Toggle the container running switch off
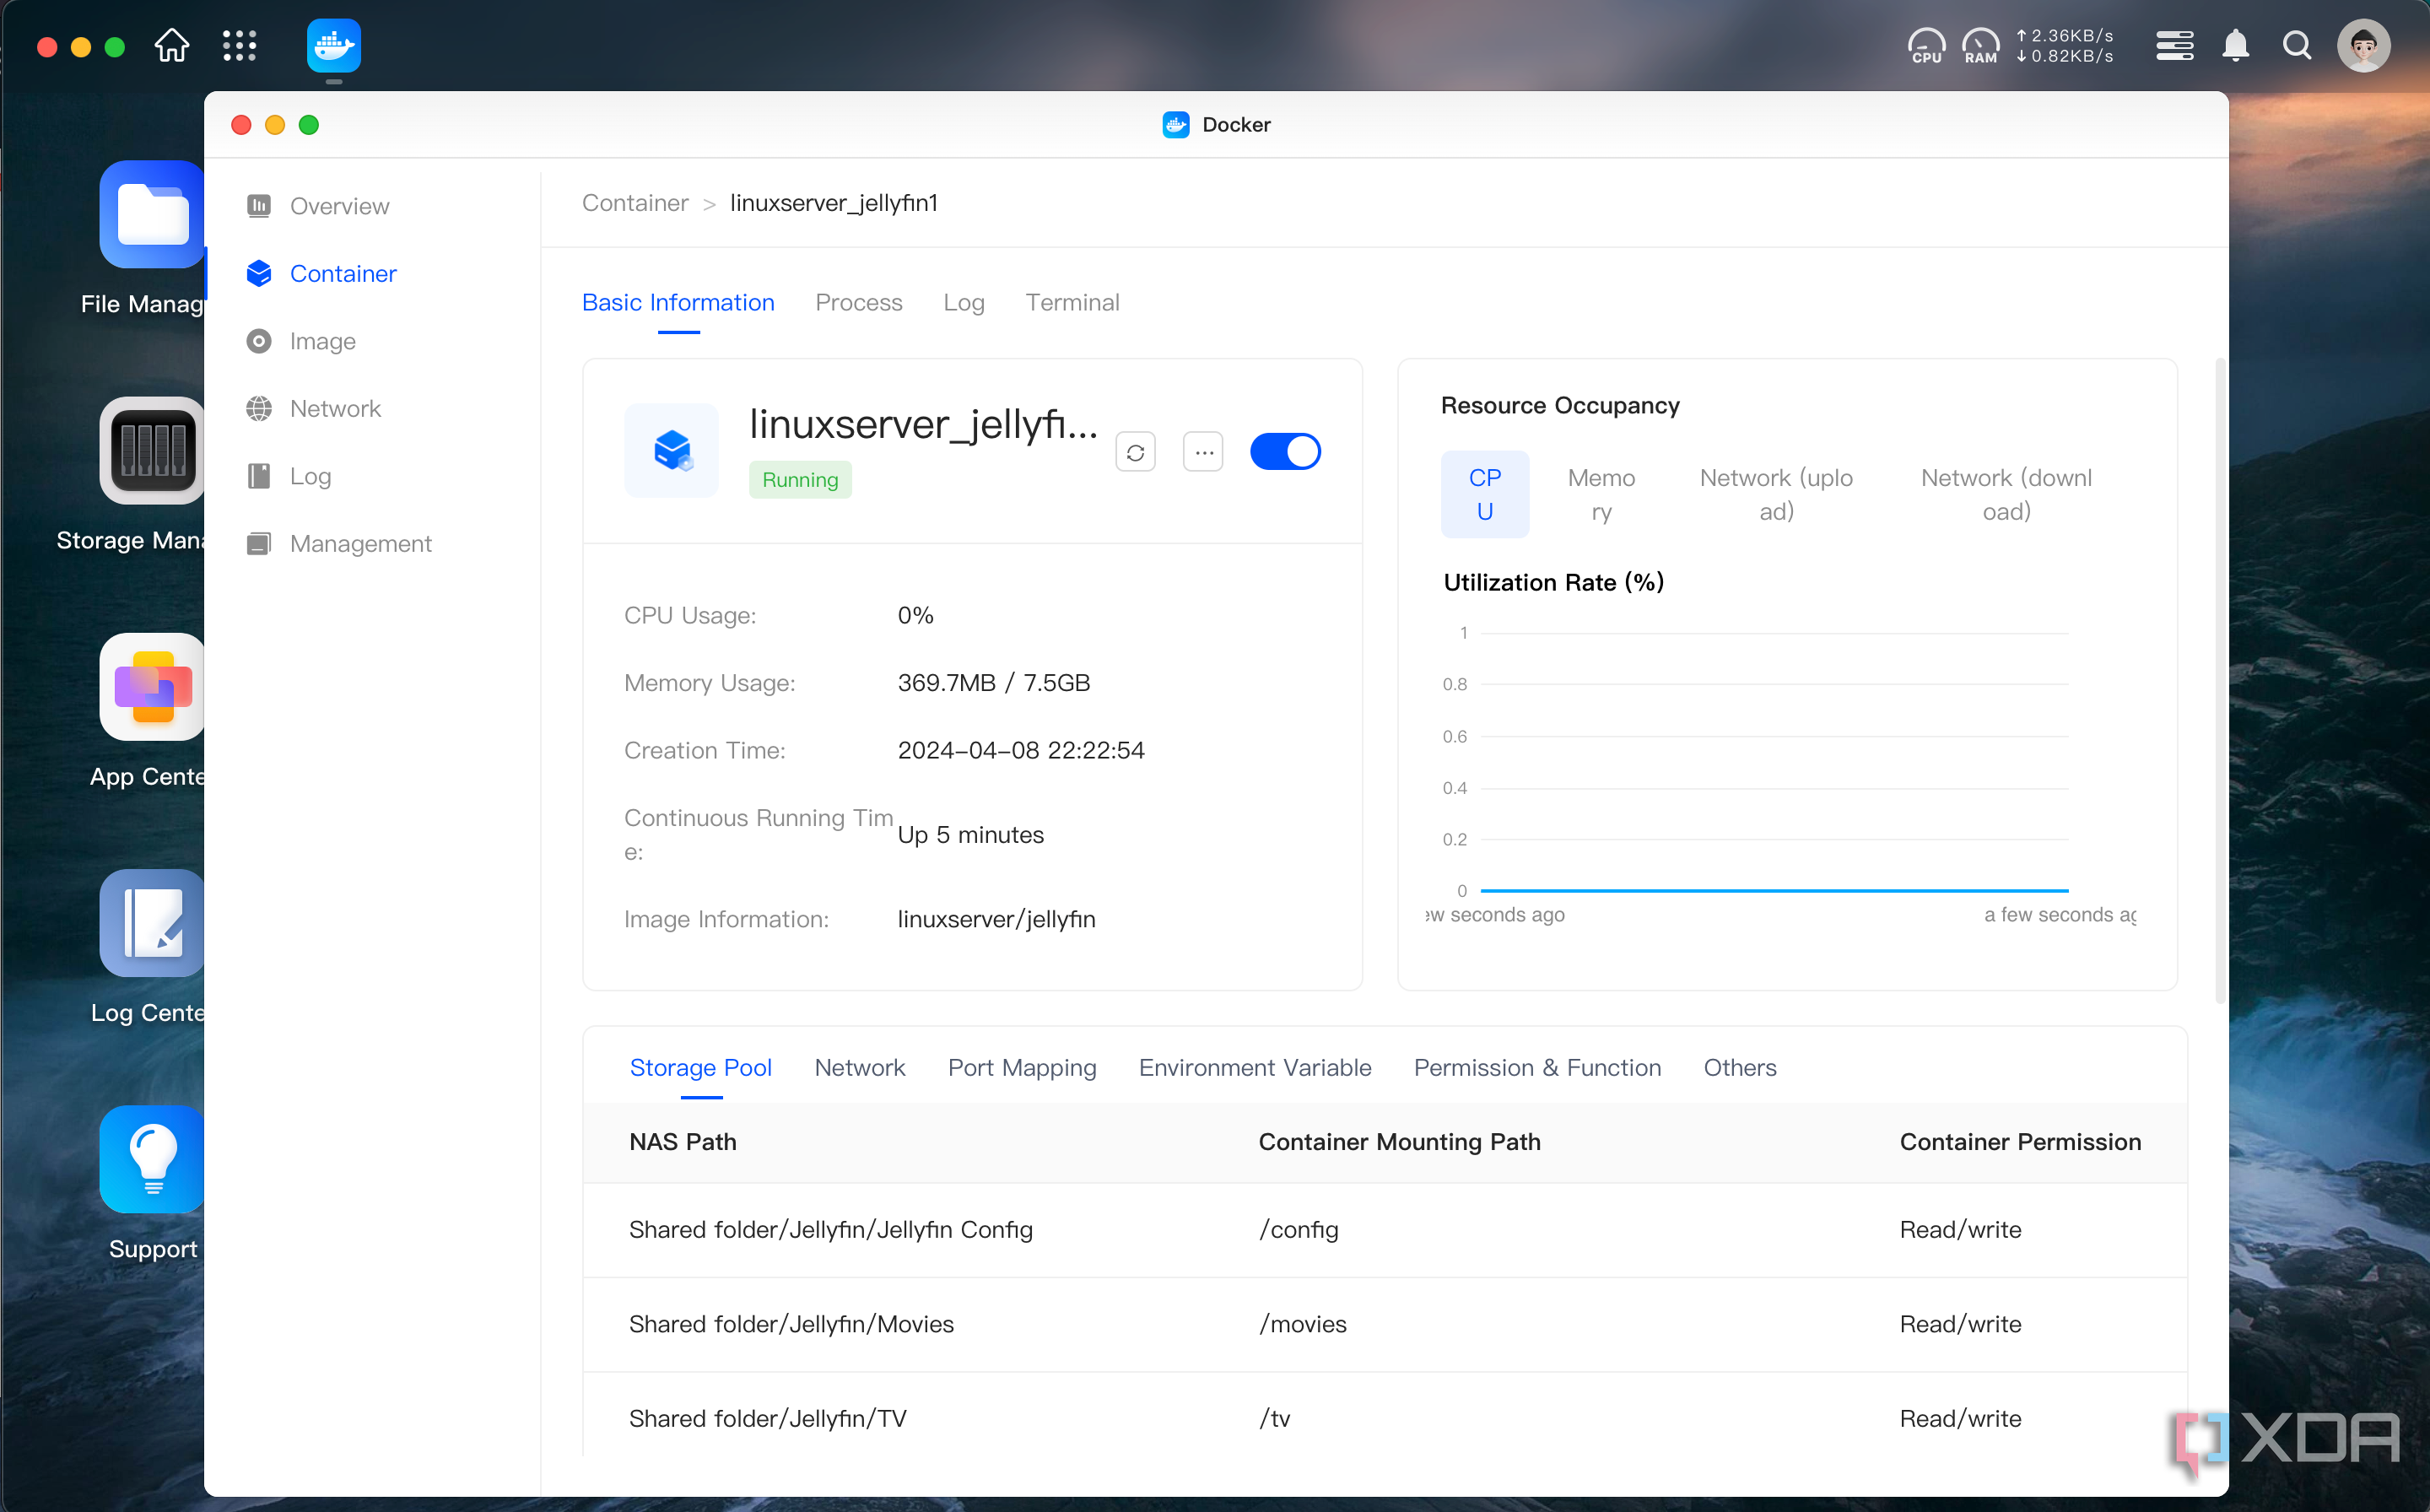The image size is (2430, 1512). 1285,452
